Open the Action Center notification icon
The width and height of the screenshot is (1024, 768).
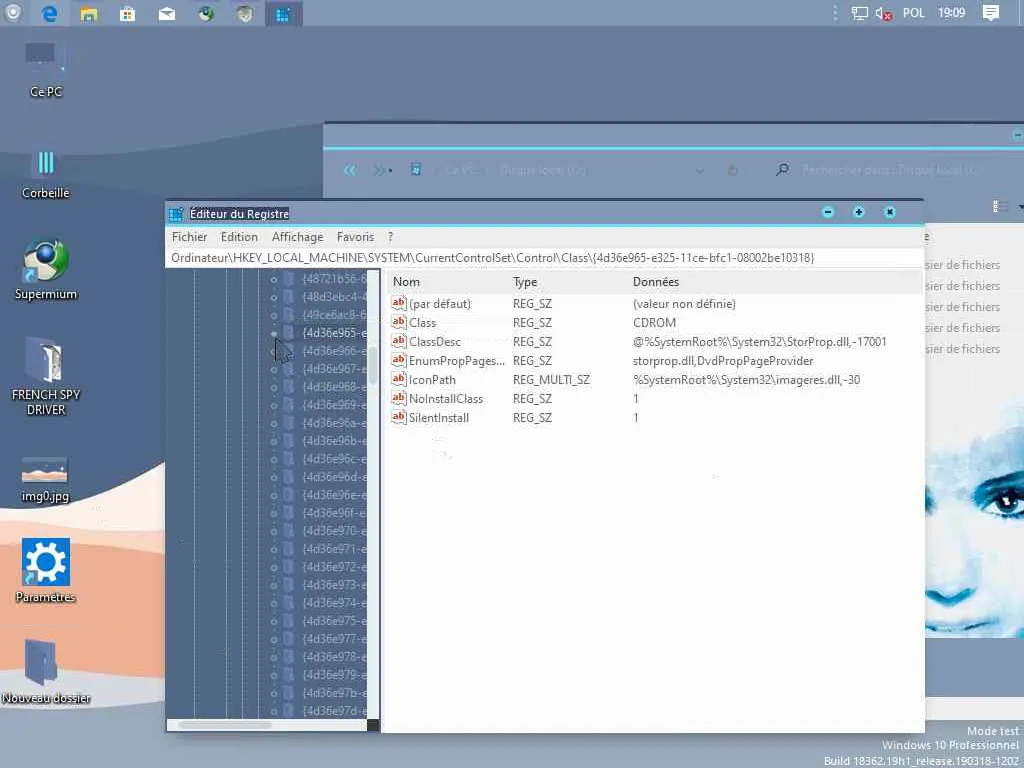pyautogui.click(x=991, y=13)
